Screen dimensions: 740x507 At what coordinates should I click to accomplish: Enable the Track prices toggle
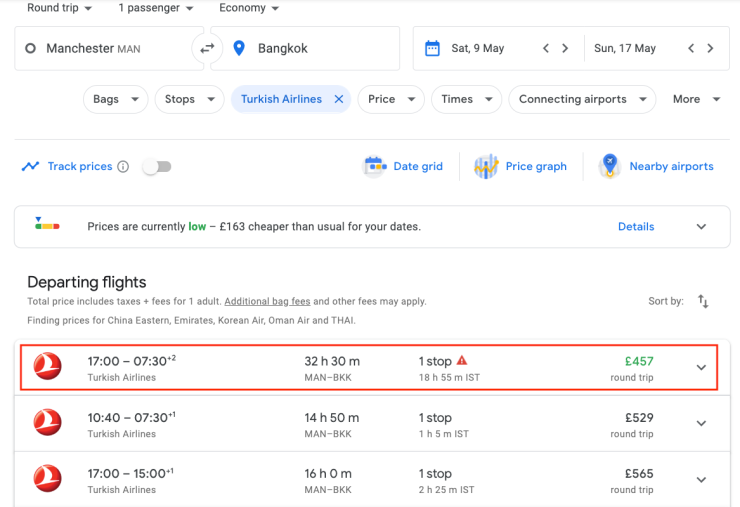click(156, 167)
